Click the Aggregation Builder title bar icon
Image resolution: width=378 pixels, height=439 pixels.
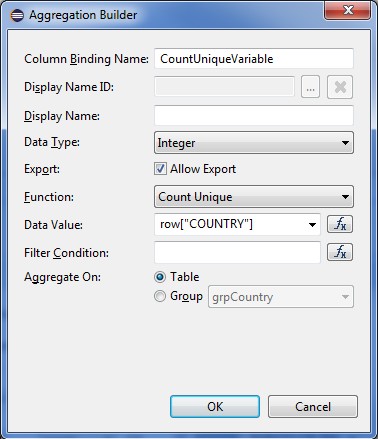tap(17, 15)
